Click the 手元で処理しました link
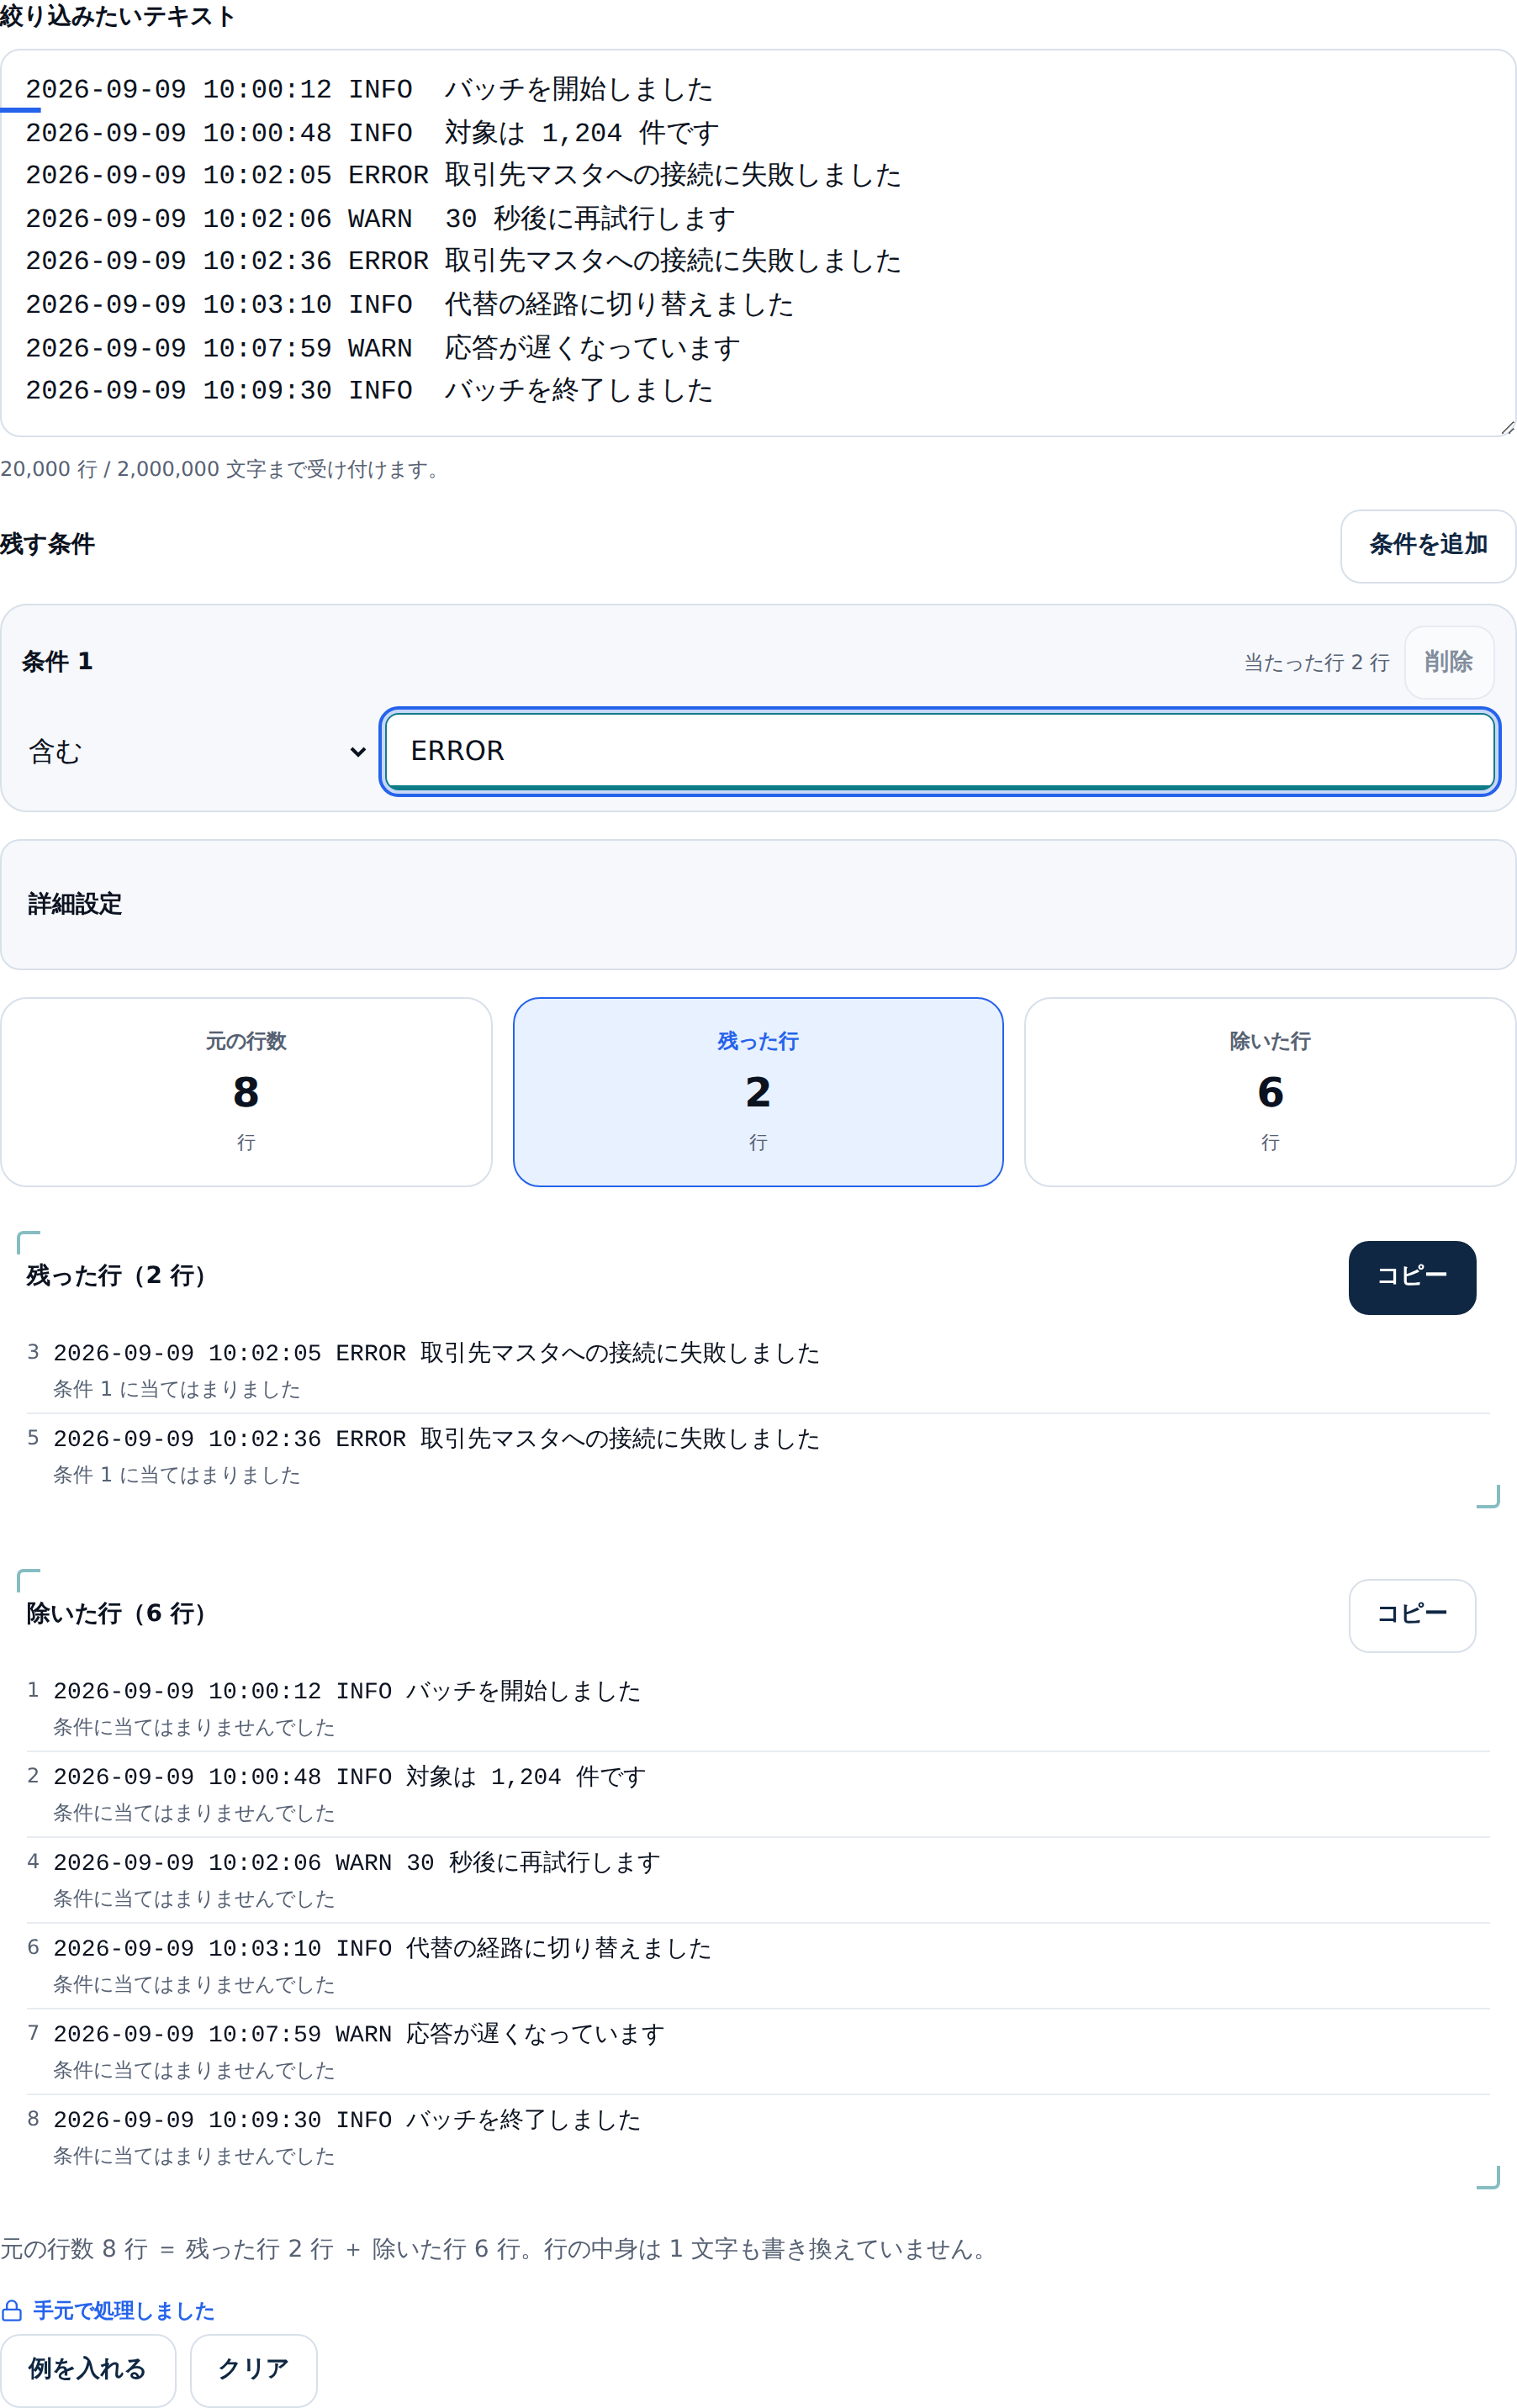1517x2408 pixels. pos(124,2311)
